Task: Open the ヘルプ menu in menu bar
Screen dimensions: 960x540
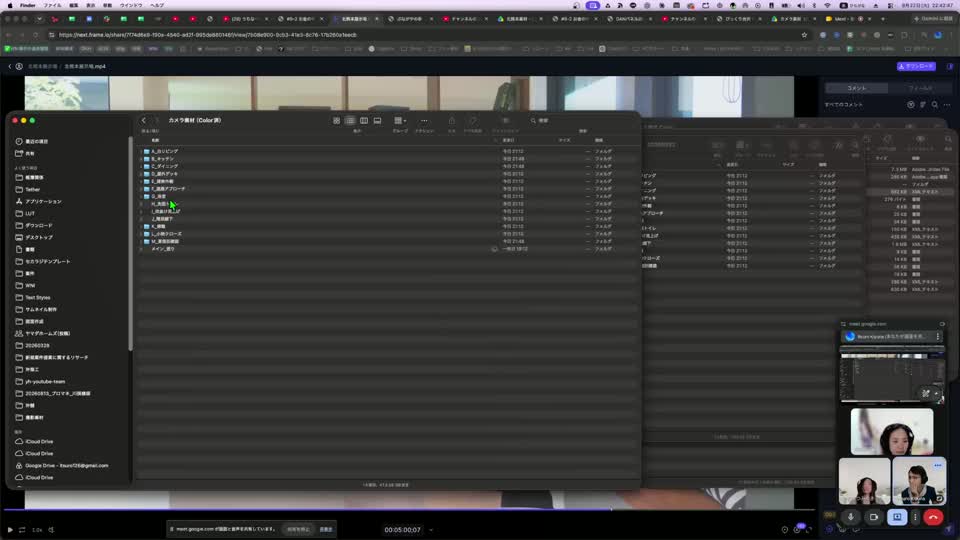Action: click(x=157, y=5)
